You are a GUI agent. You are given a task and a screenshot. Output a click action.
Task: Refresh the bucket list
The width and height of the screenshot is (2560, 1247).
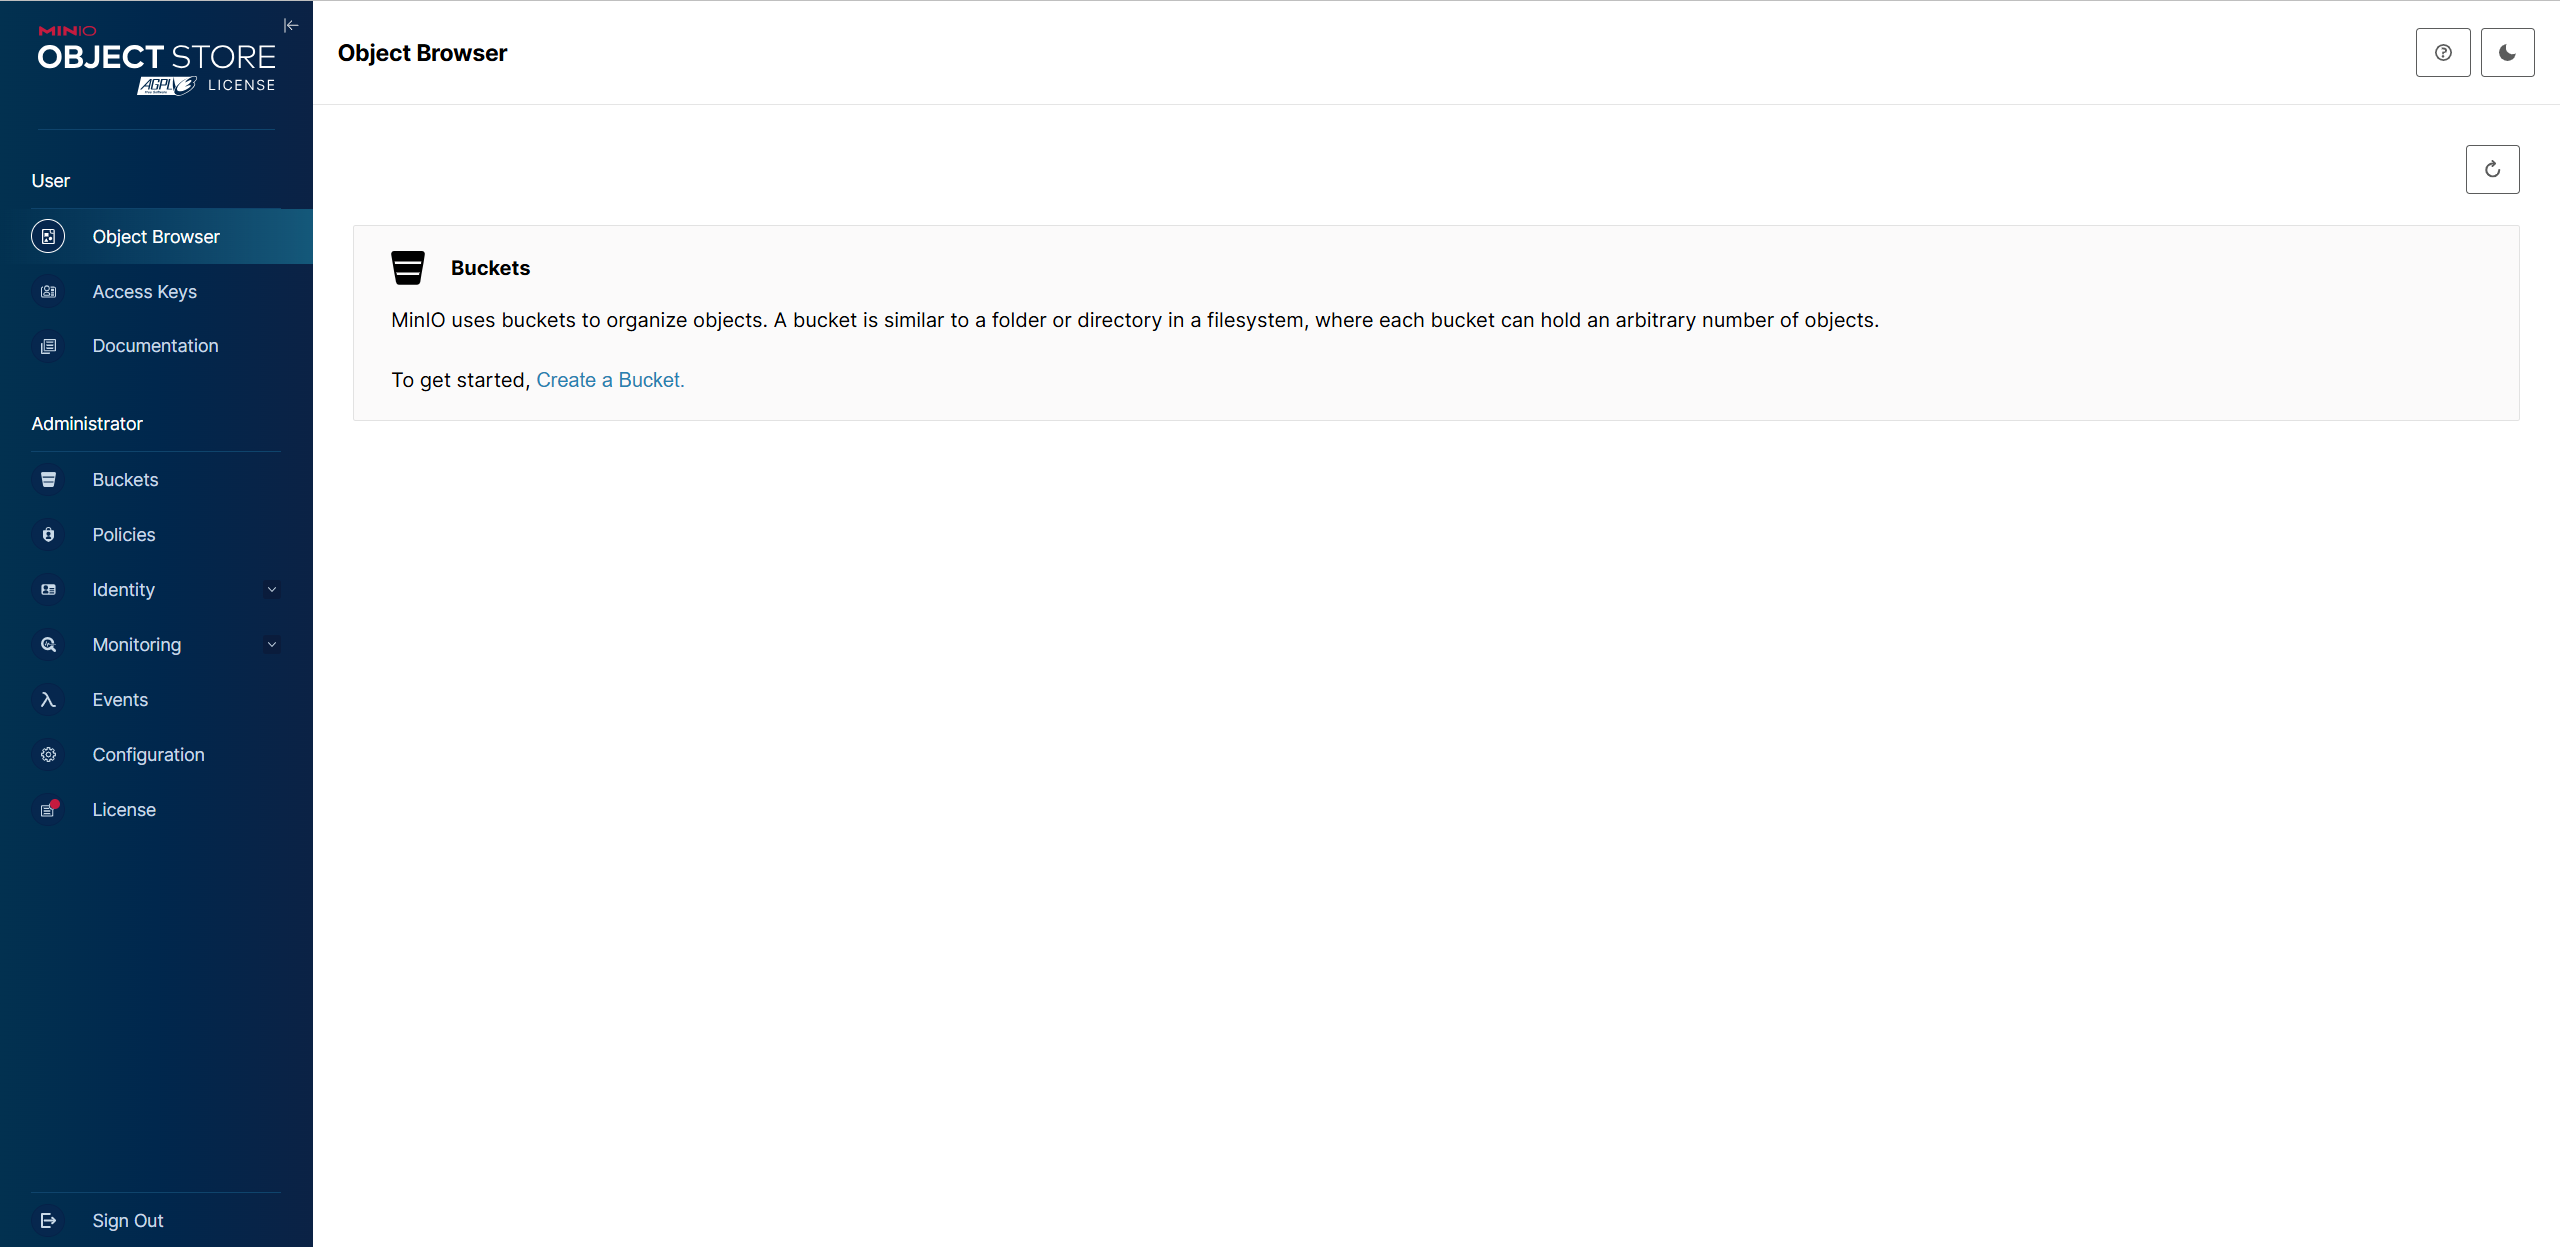(x=2492, y=169)
